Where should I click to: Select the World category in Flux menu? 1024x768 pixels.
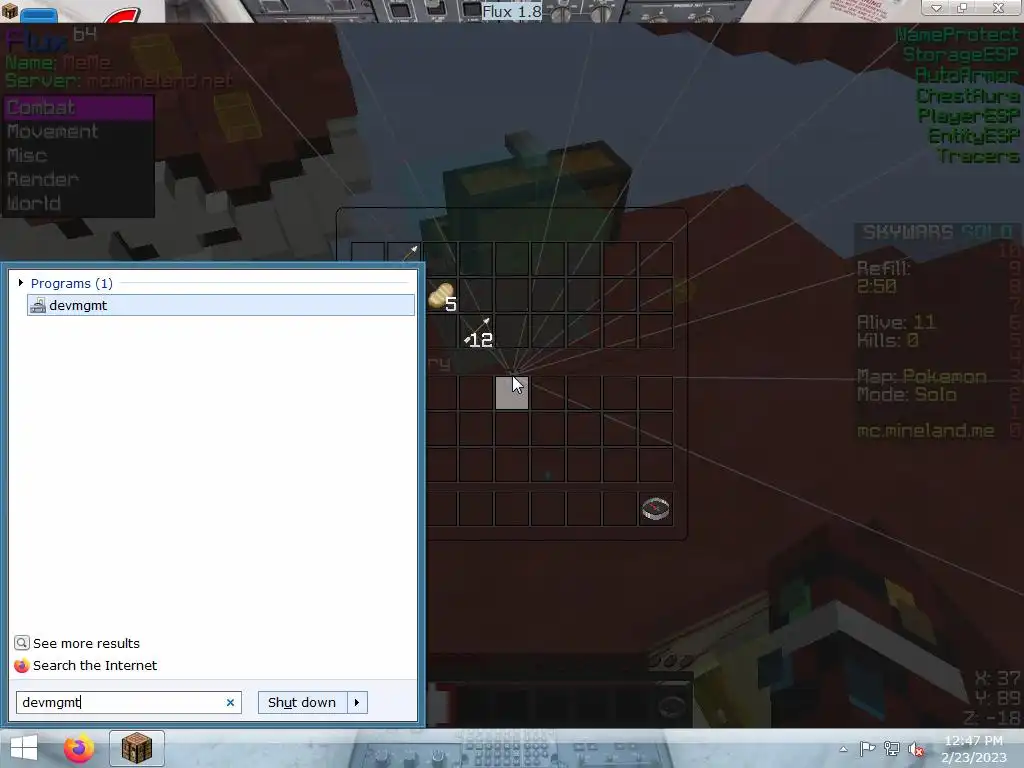[x=79, y=203]
